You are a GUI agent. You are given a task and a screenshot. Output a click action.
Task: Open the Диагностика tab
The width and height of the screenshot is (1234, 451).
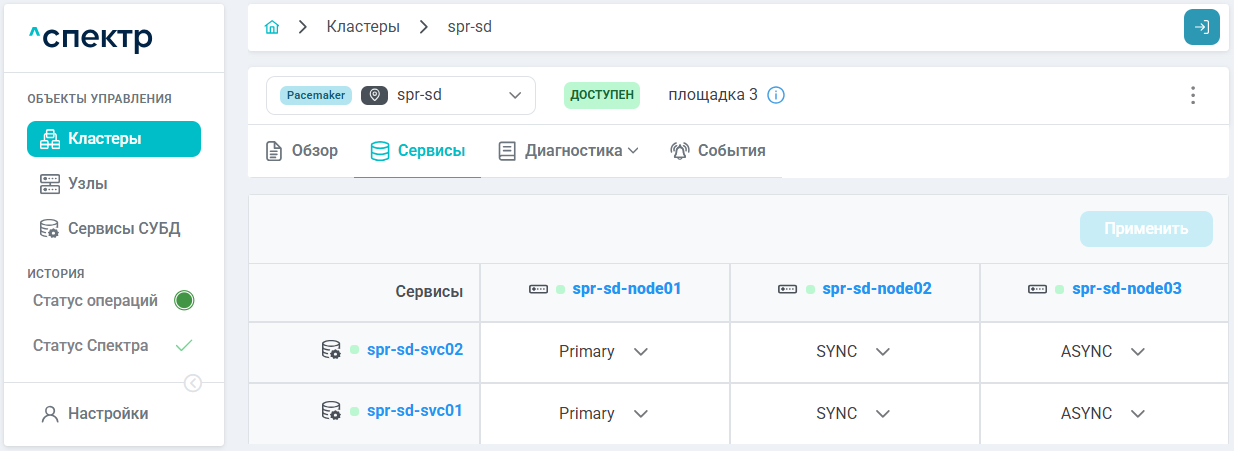[568, 151]
